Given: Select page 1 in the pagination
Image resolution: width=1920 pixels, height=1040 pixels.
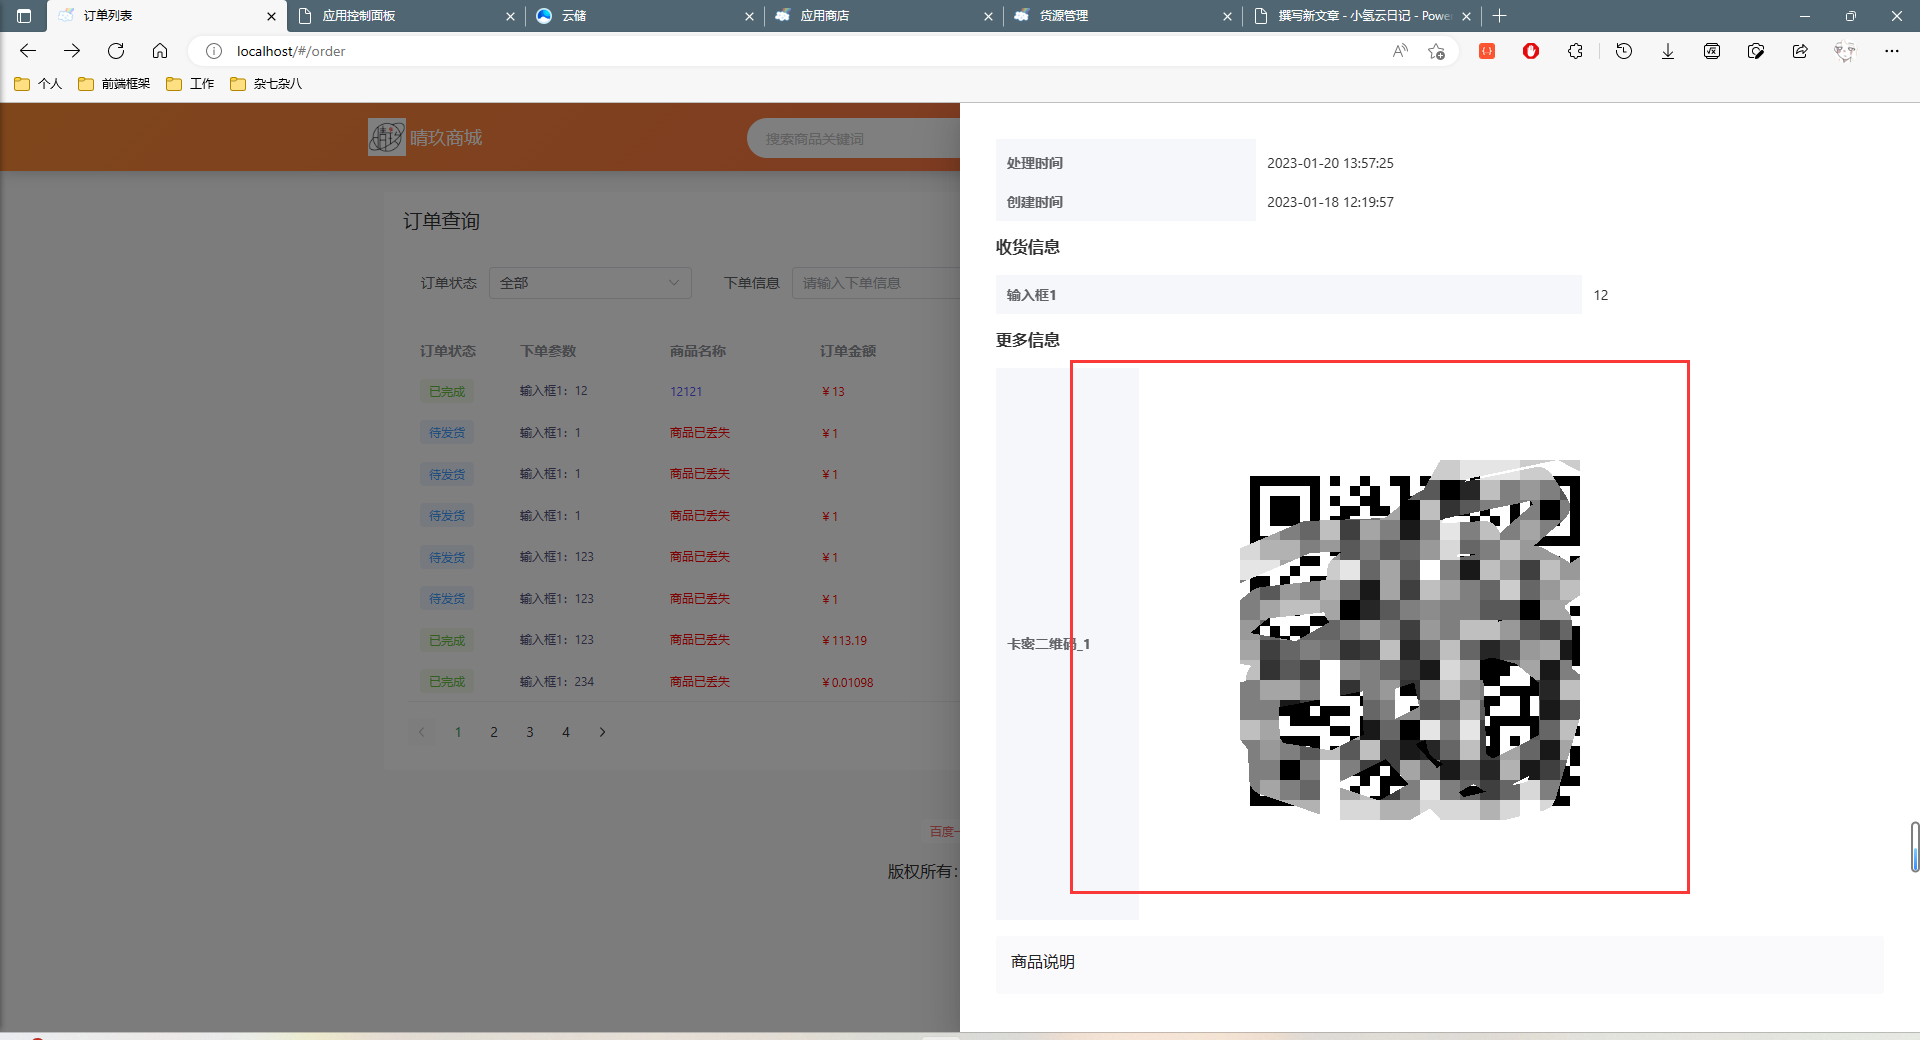Looking at the screenshot, I should [458, 732].
